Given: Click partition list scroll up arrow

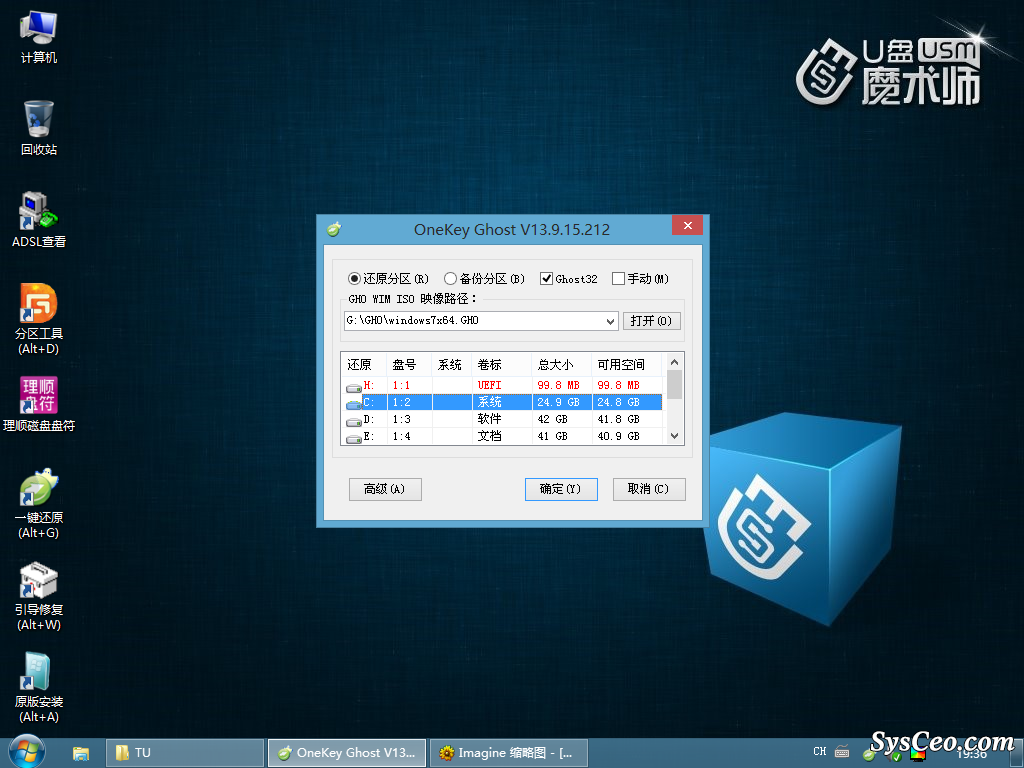Looking at the screenshot, I should [675, 362].
